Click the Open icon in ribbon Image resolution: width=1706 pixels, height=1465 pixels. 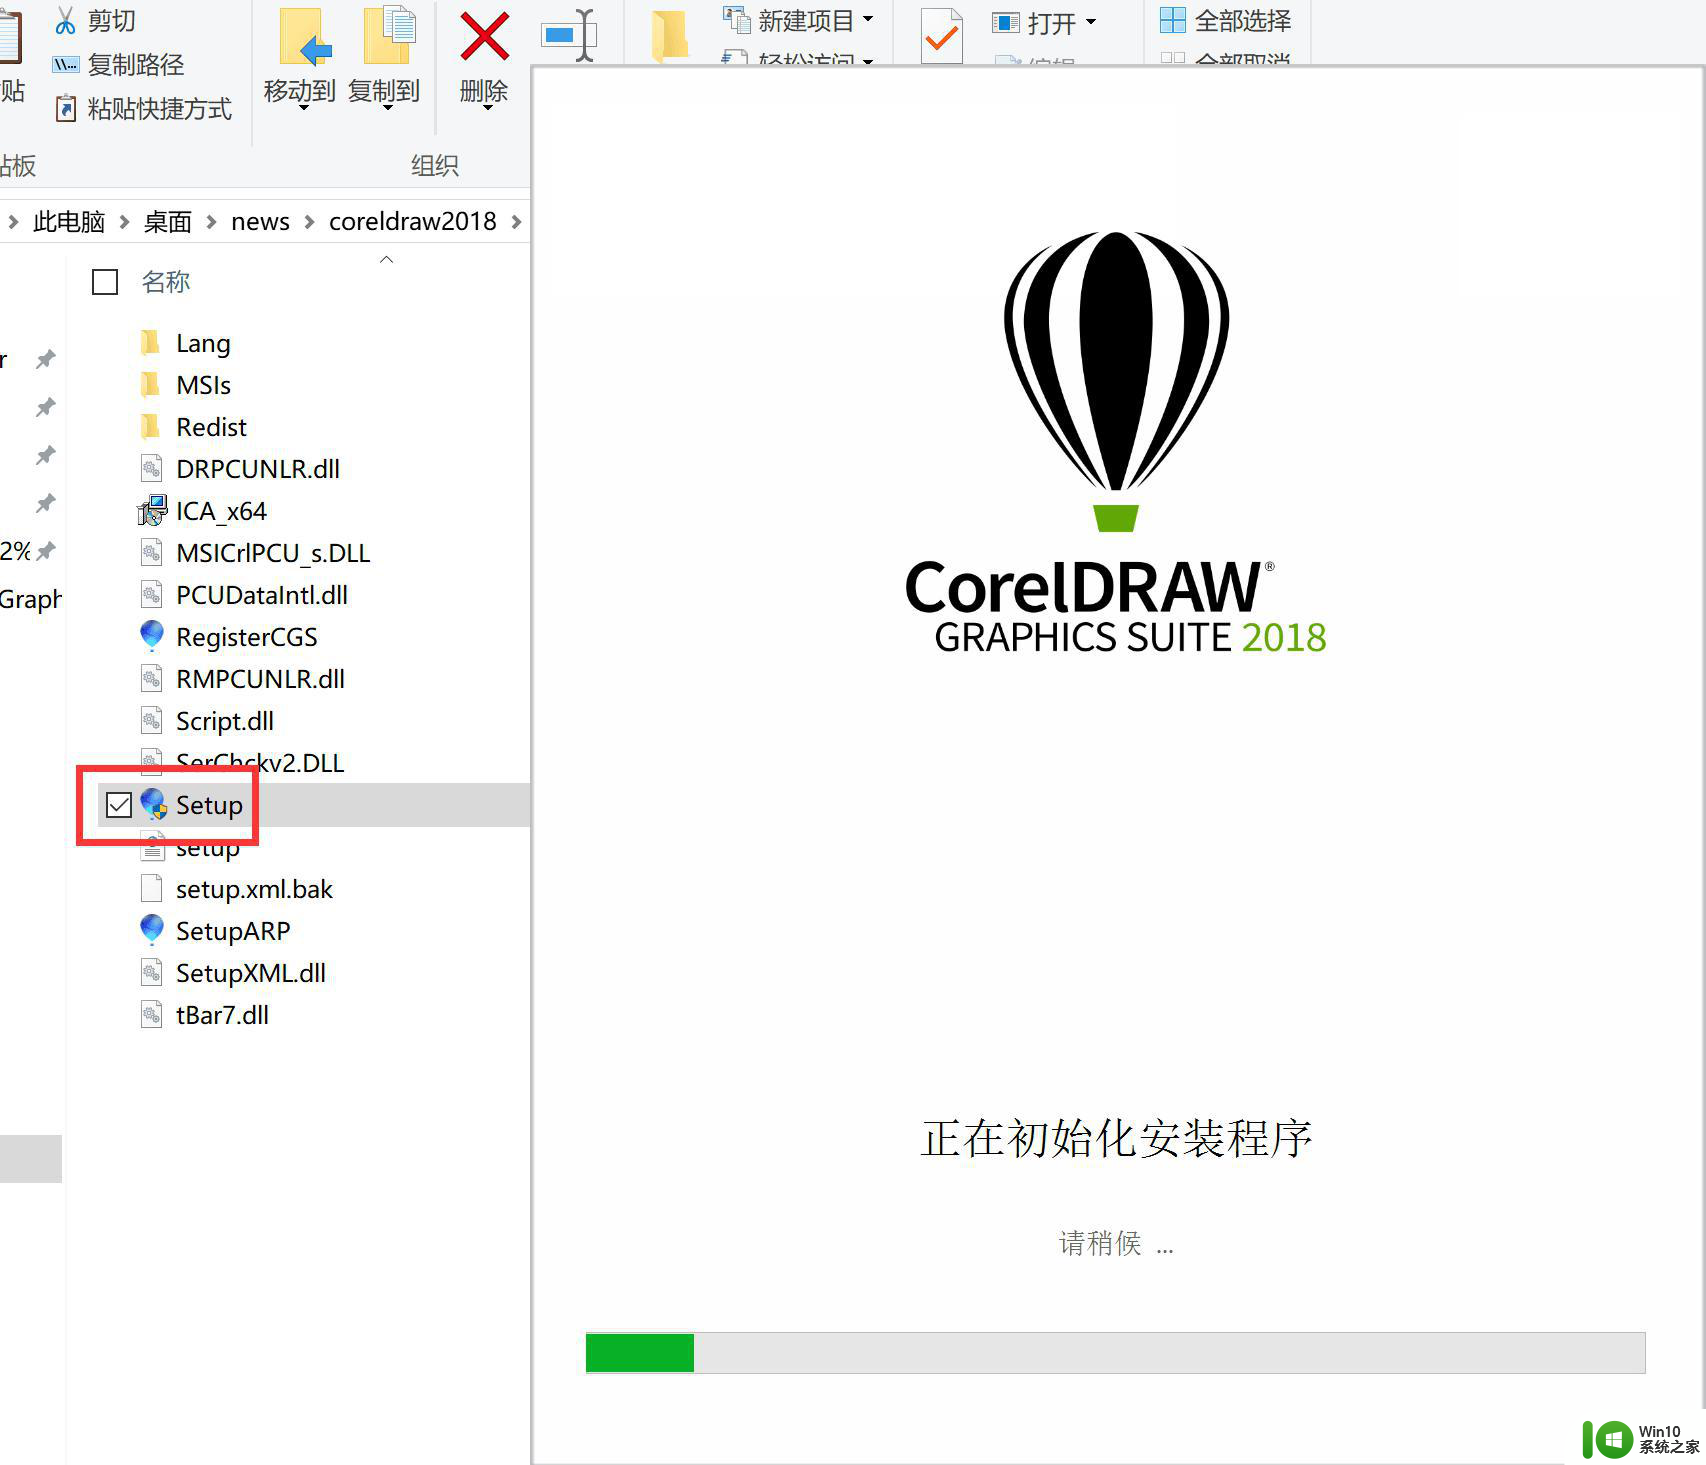(1005, 22)
